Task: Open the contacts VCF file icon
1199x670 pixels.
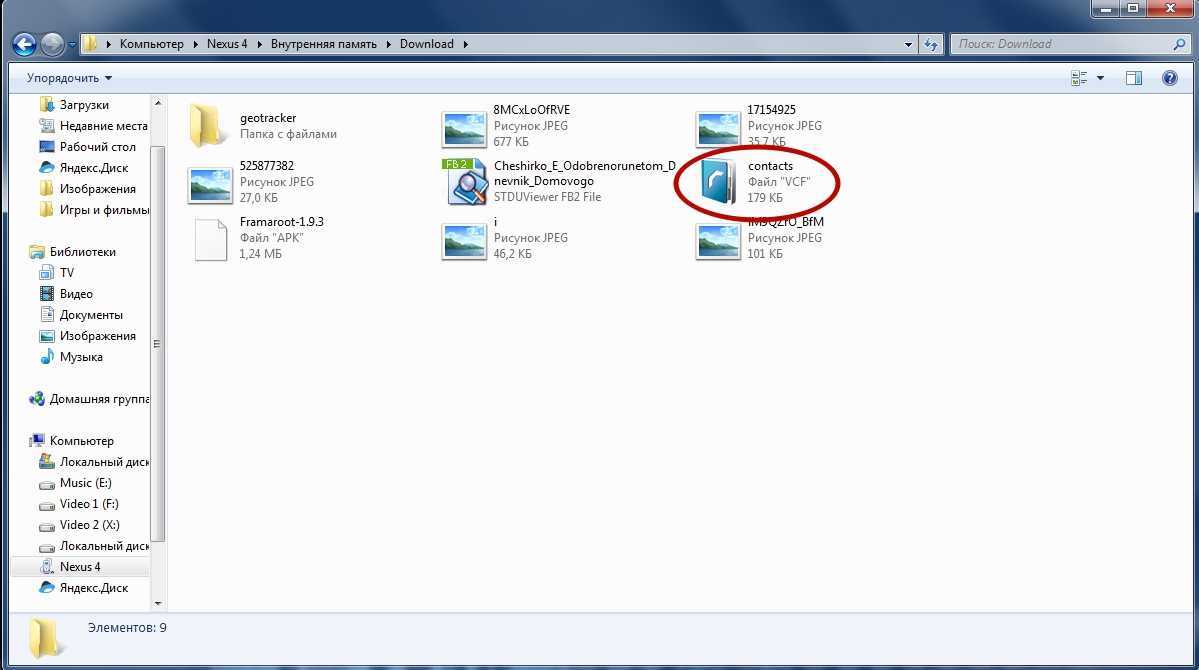Action: pos(717,182)
